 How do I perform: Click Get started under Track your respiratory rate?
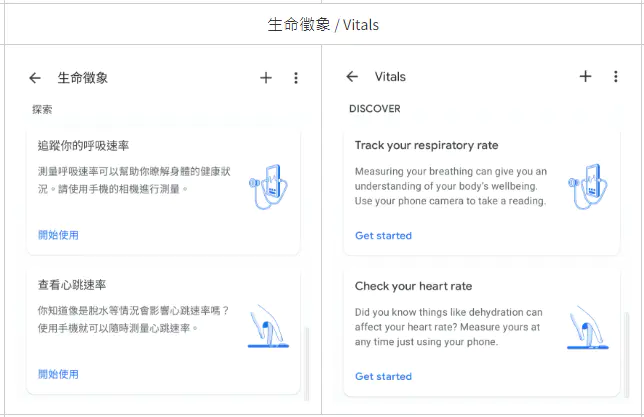(x=383, y=236)
